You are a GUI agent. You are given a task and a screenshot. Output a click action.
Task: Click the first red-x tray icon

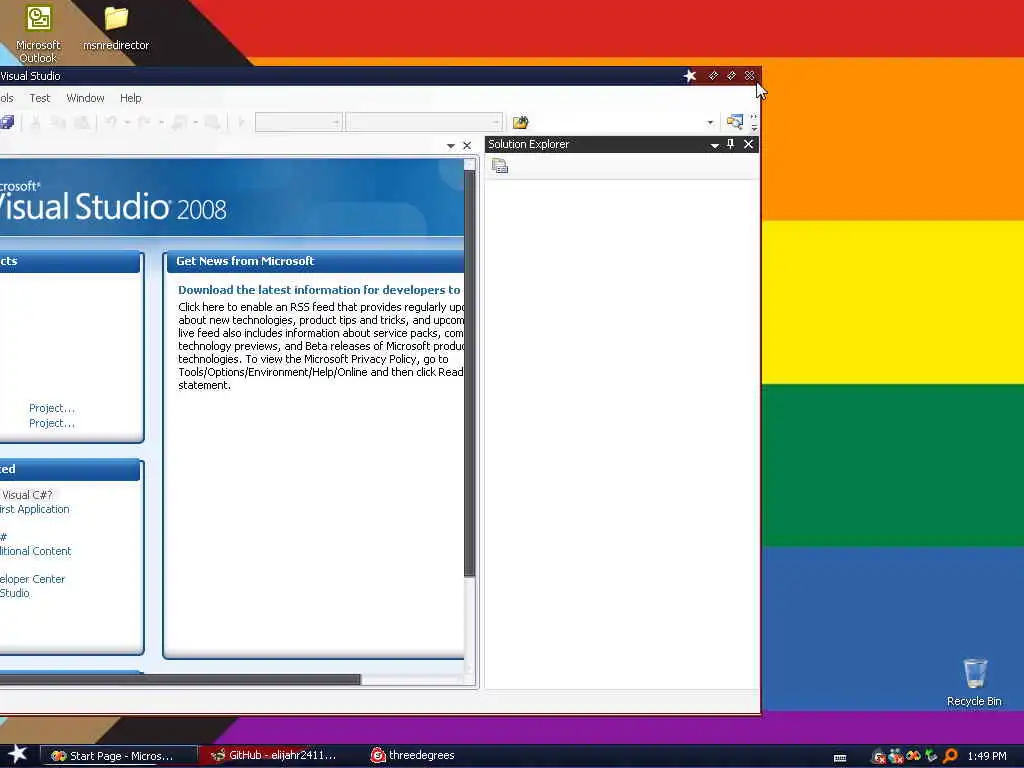[879, 756]
